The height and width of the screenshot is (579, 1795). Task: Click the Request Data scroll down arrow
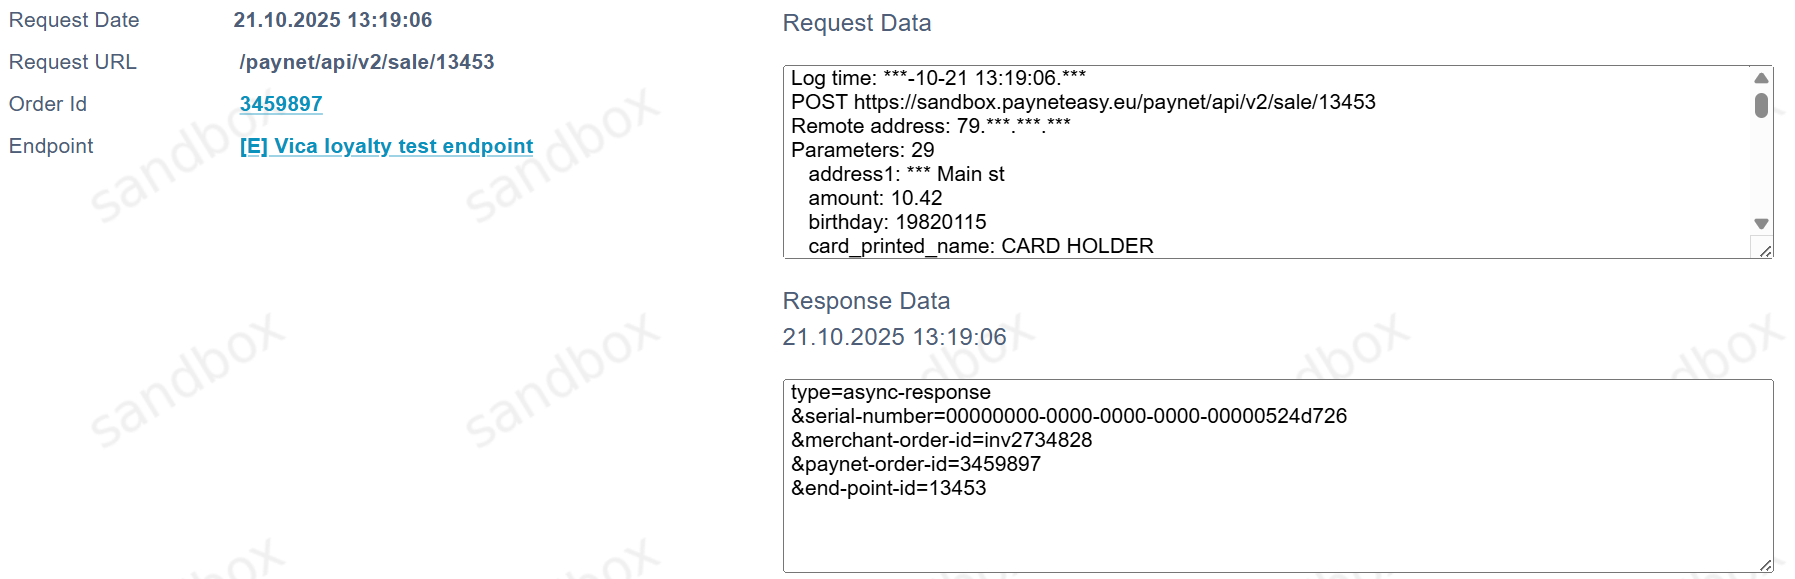pyautogui.click(x=1761, y=224)
